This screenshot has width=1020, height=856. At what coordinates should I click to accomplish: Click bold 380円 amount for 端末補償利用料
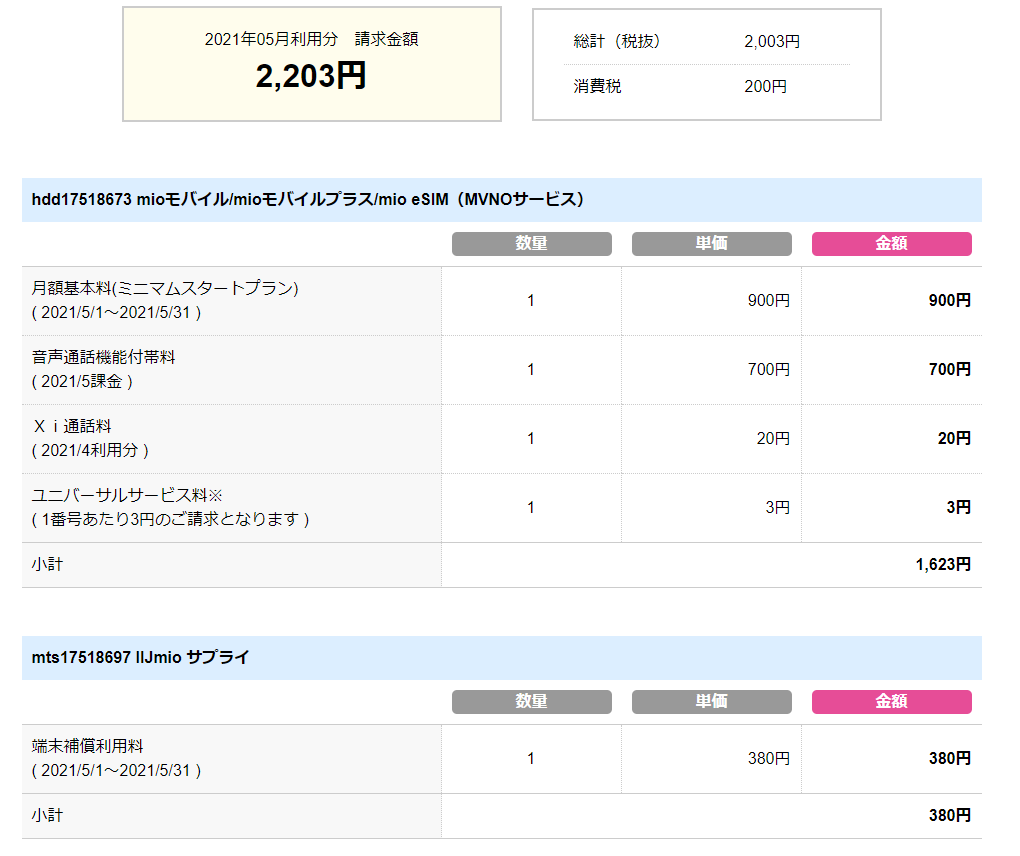(x=950, y=758)
